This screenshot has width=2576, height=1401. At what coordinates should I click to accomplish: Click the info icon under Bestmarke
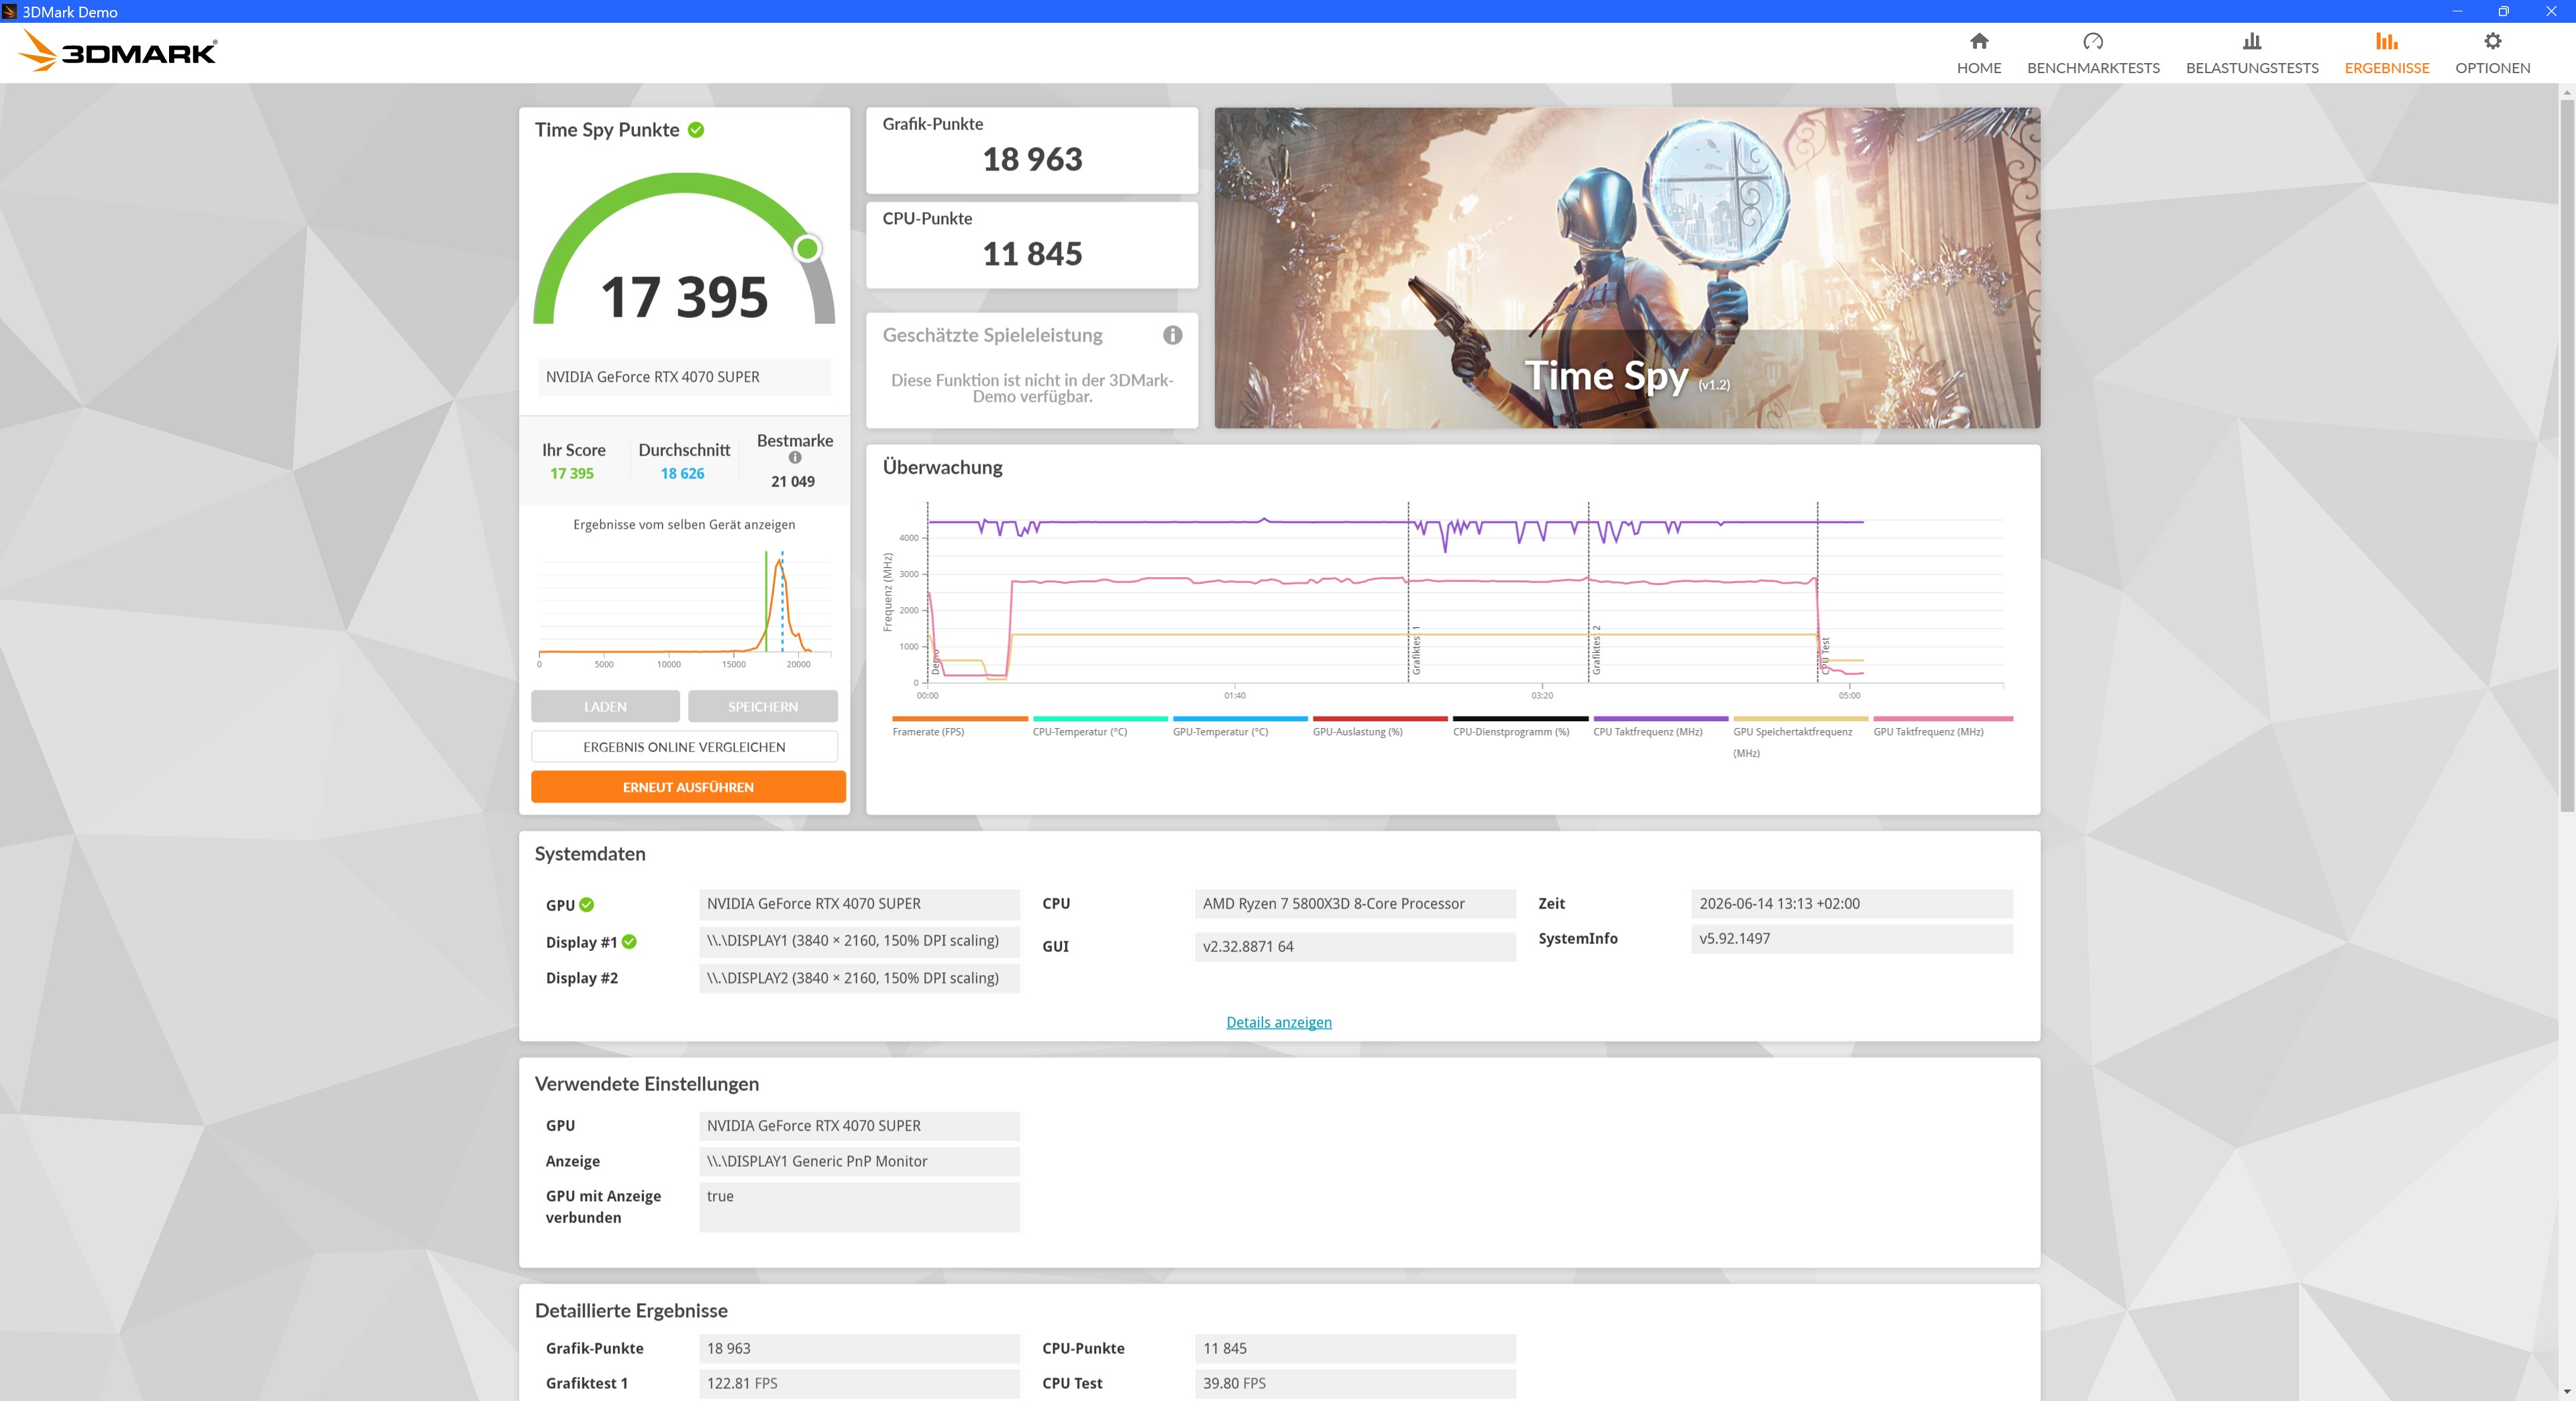coord(795,458)
